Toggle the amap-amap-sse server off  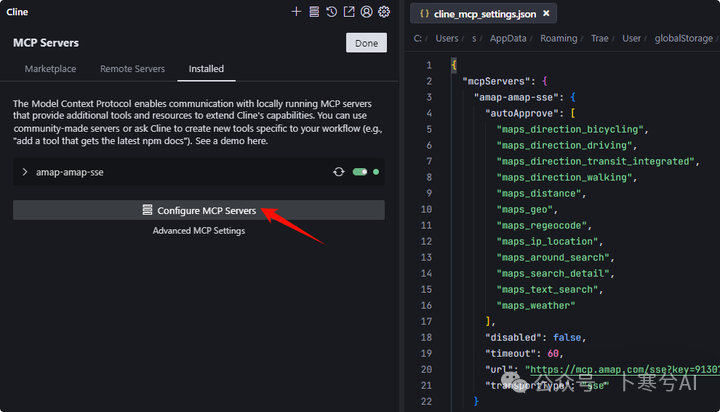360,172
